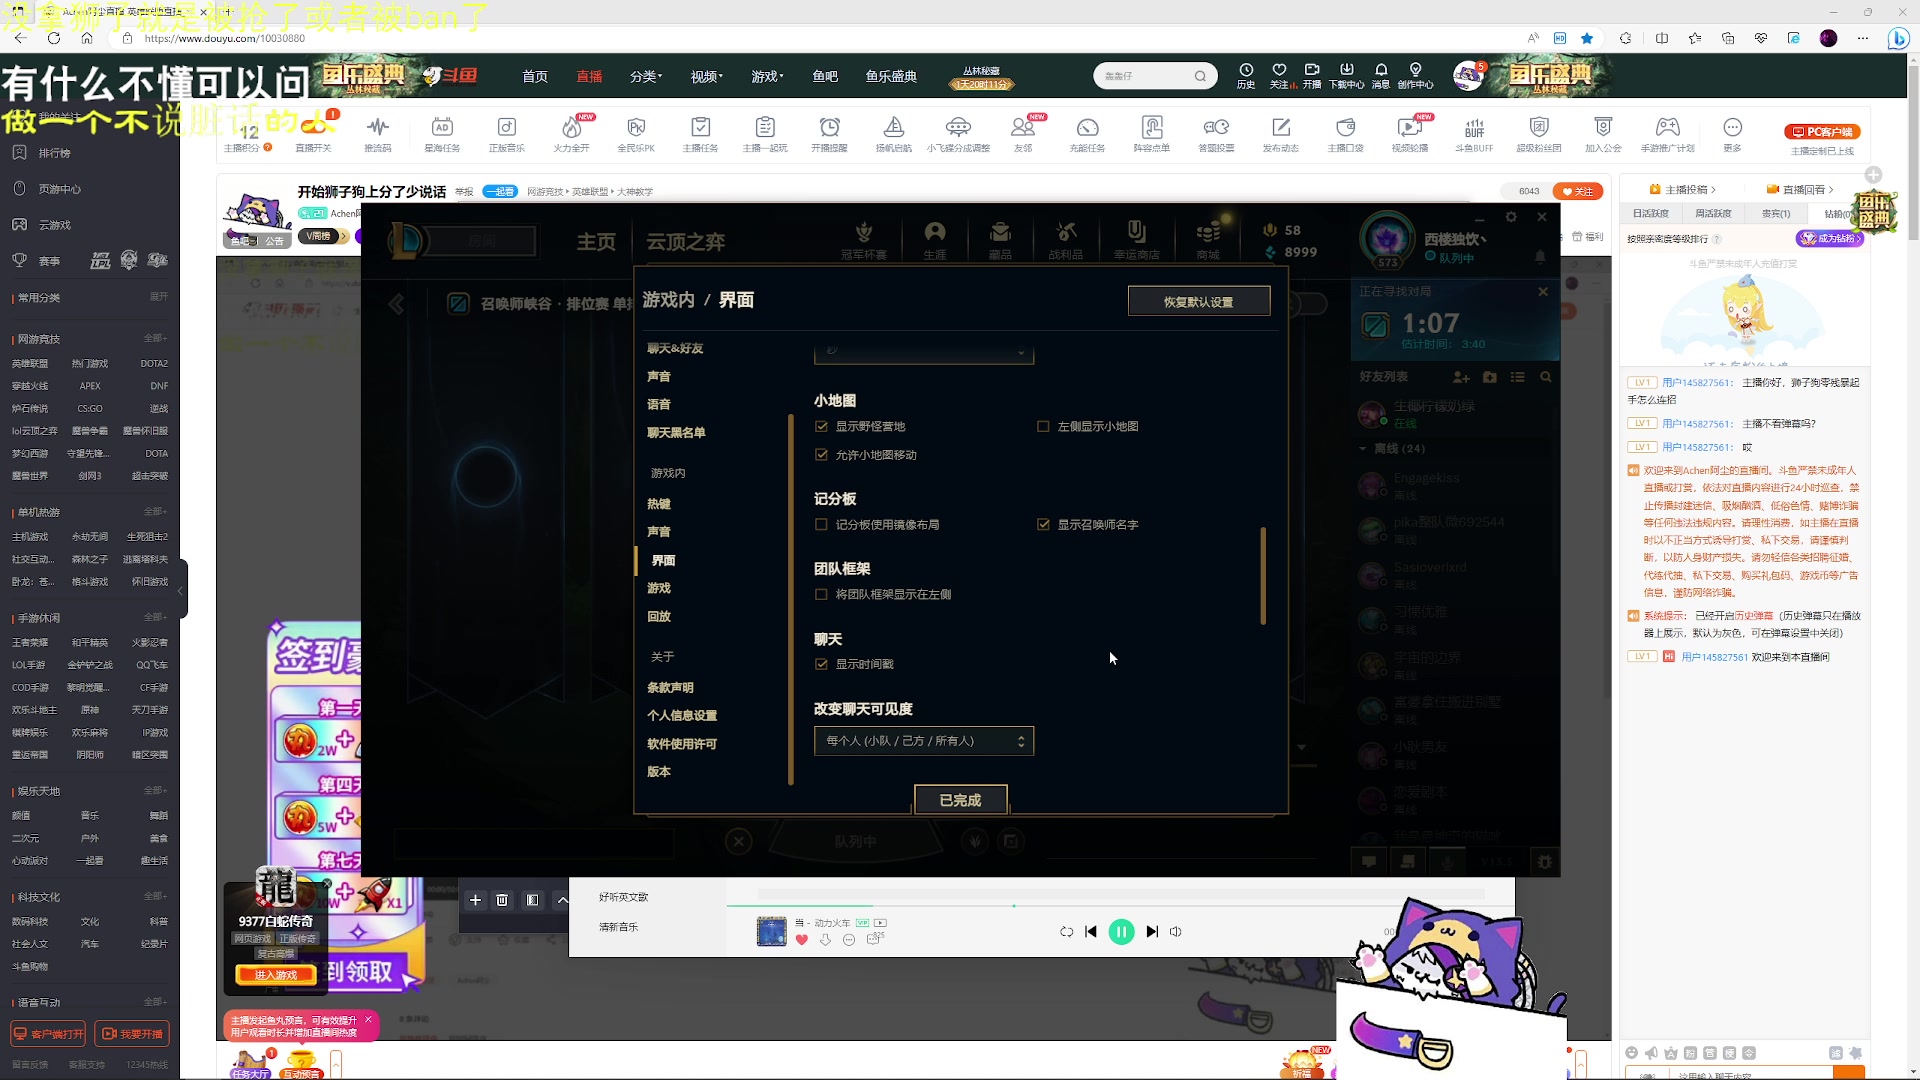1920x1080 pixels.
Task: Go to 鱼吧 in Douyu navigation
Action: pyautogui.click(x=825, y=76)
